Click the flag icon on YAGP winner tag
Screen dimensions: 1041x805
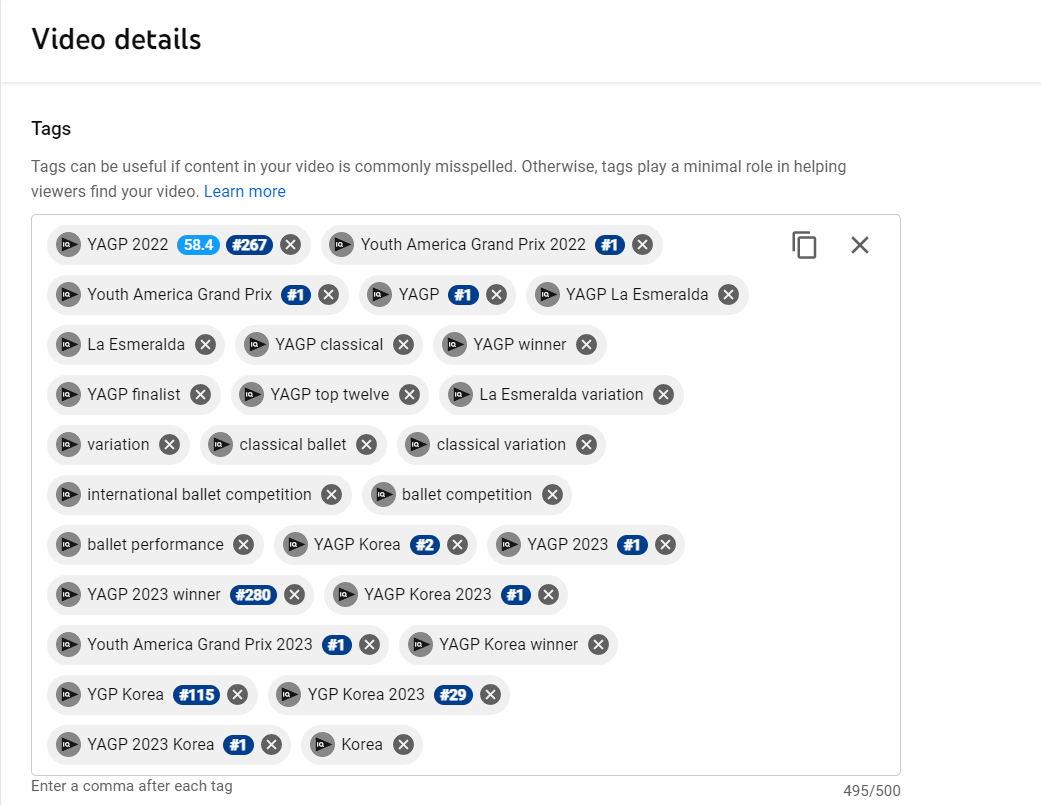point(454,344)
